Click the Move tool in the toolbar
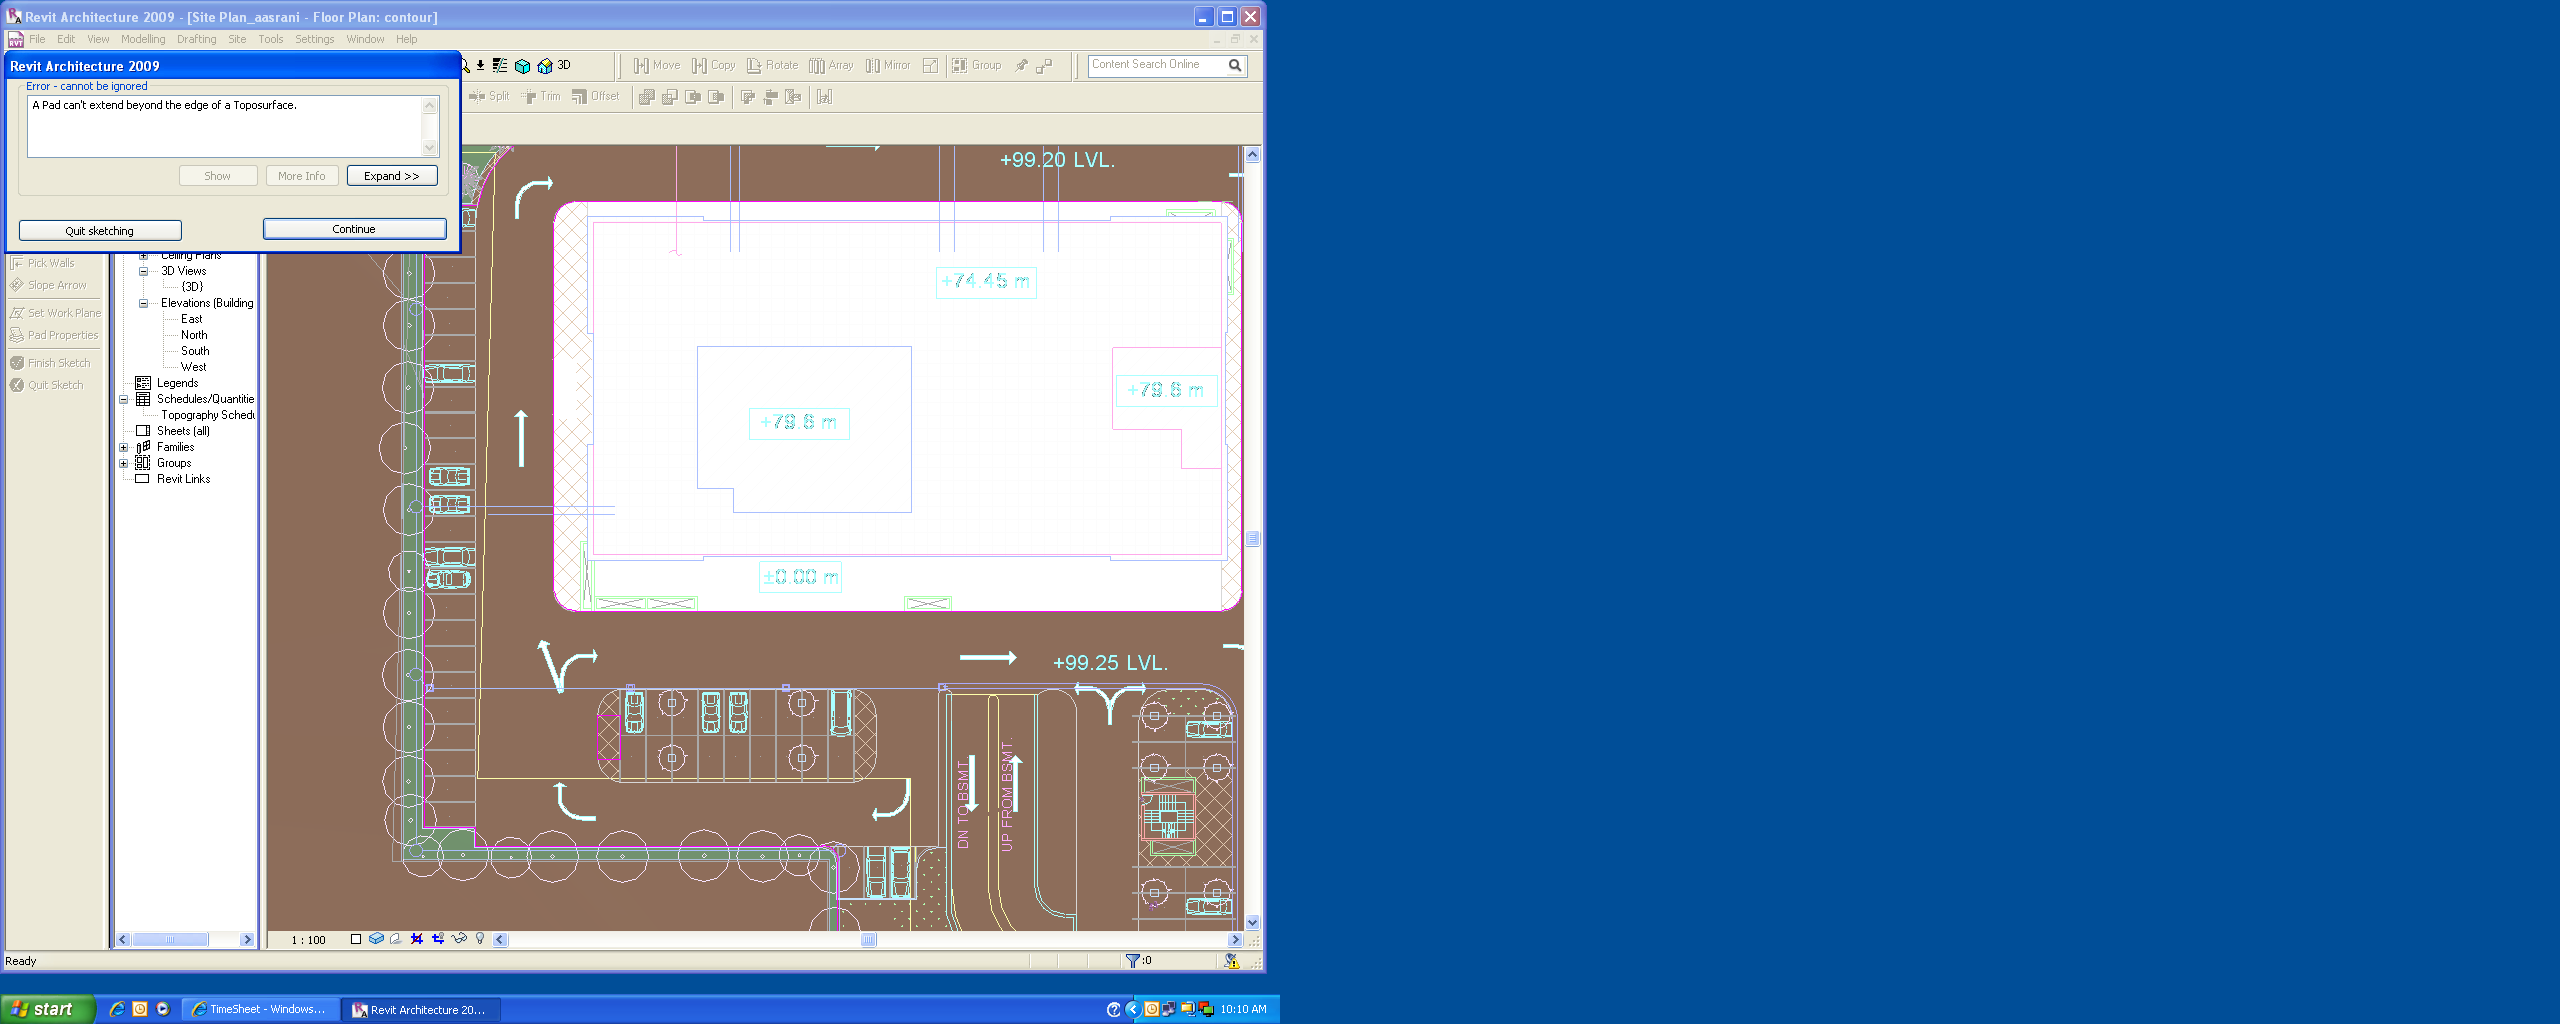 656,66
